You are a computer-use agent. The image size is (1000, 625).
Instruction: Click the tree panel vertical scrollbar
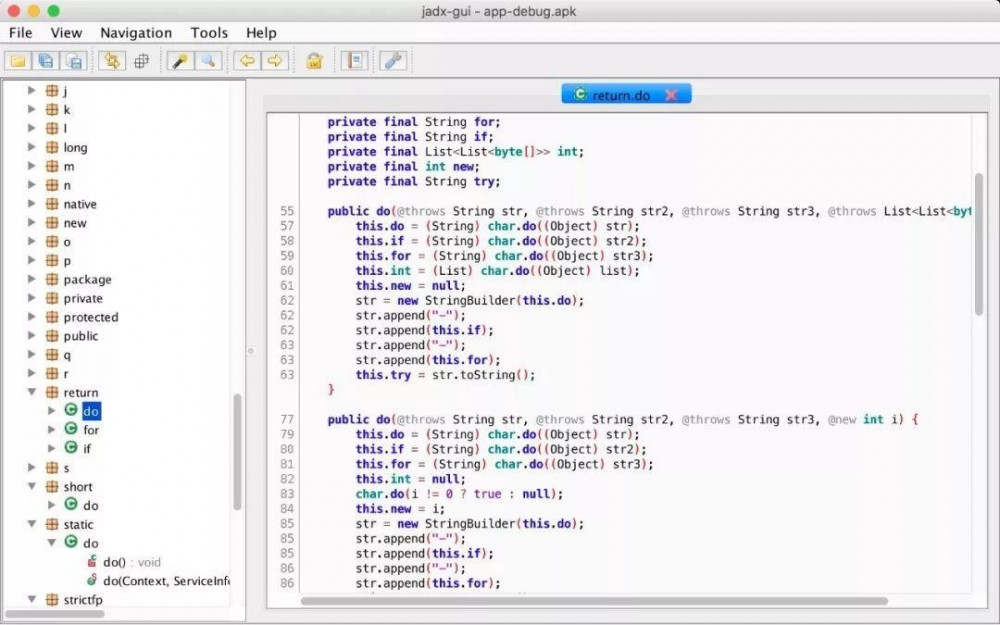click(x=237, y=452)
